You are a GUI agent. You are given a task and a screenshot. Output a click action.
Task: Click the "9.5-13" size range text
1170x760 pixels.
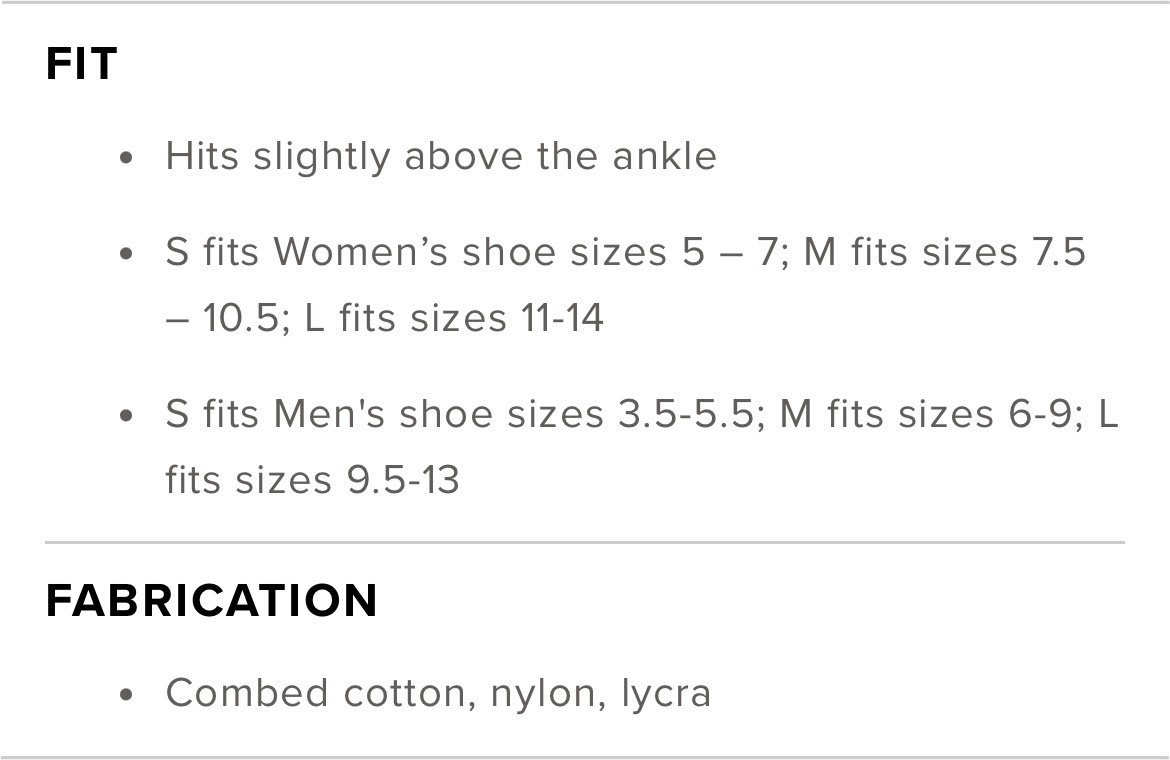tap(403, 480)
